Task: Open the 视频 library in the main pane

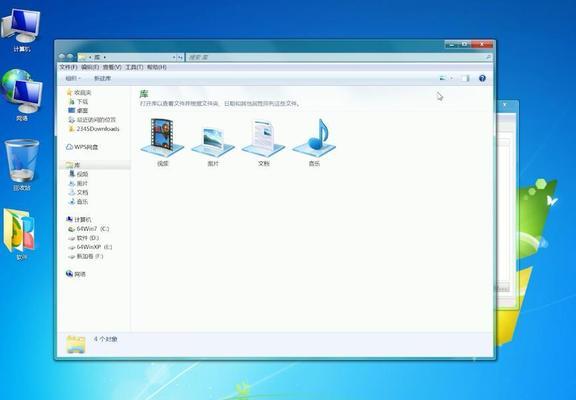Action: pos(162,142)
